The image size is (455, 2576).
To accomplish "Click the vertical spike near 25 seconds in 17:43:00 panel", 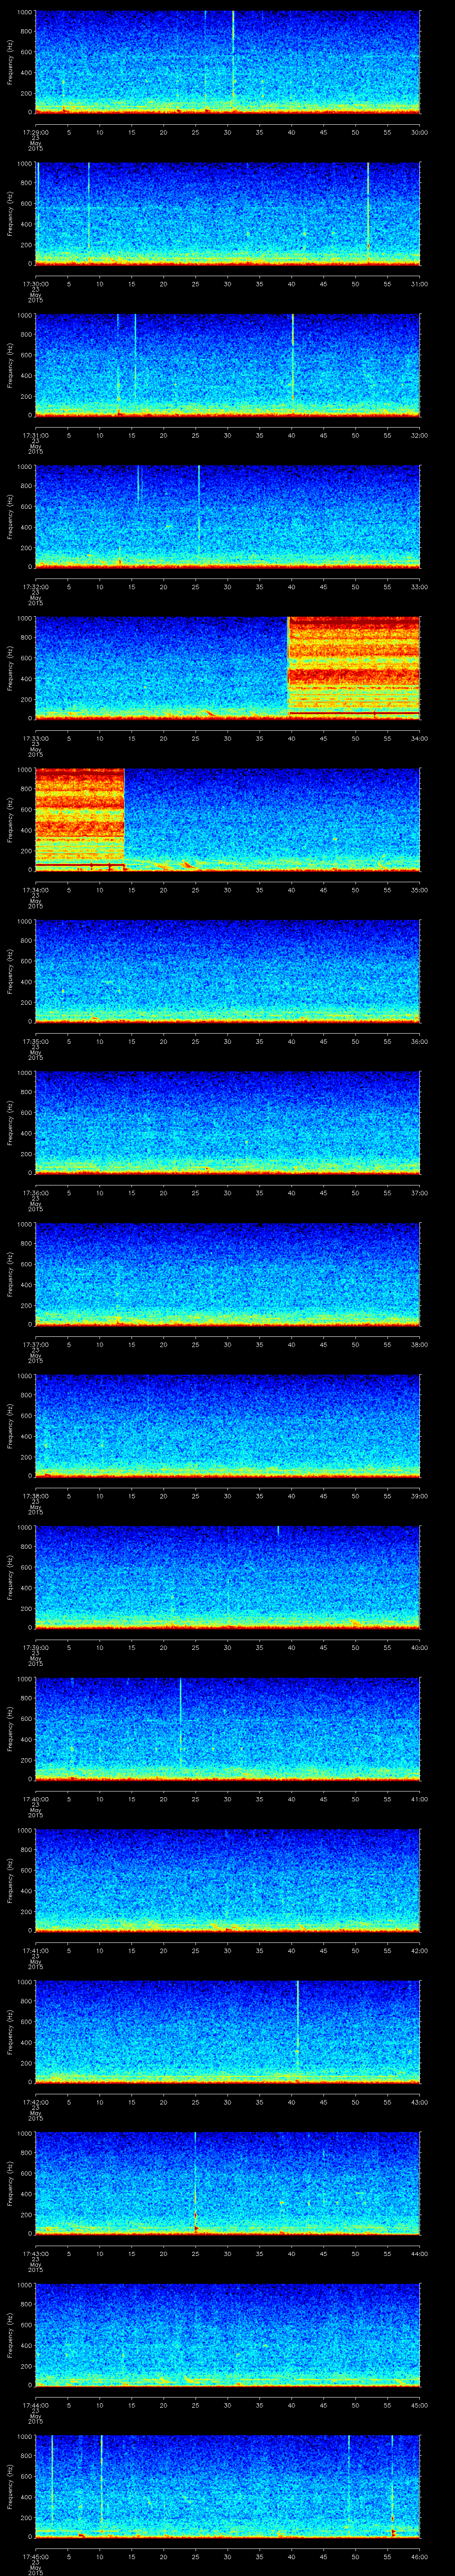I will point(195,2182).
